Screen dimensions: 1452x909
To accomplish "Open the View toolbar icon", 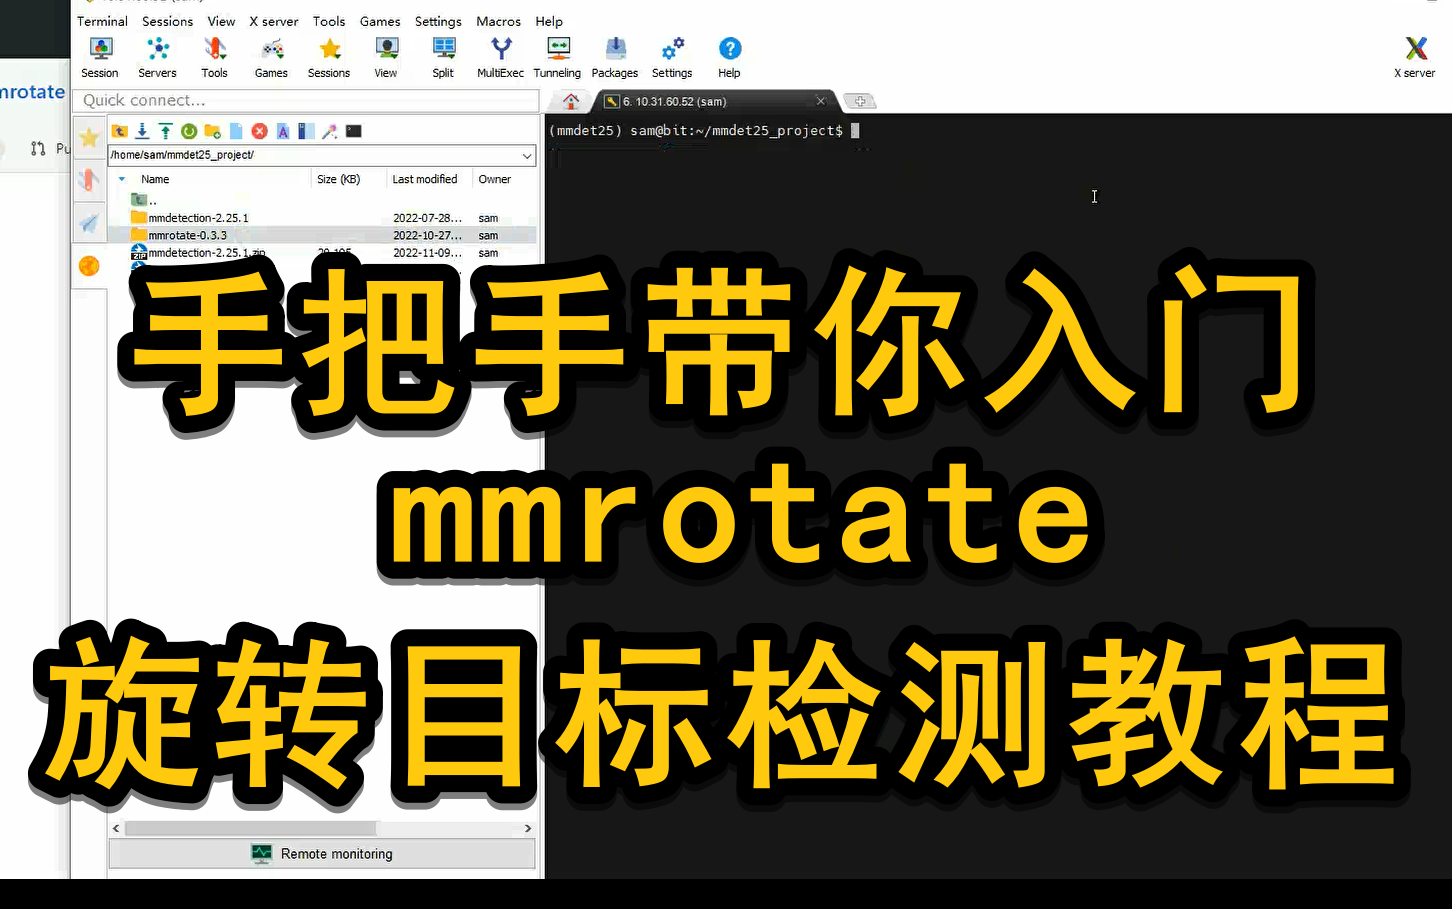I will (x=386, y=57).
